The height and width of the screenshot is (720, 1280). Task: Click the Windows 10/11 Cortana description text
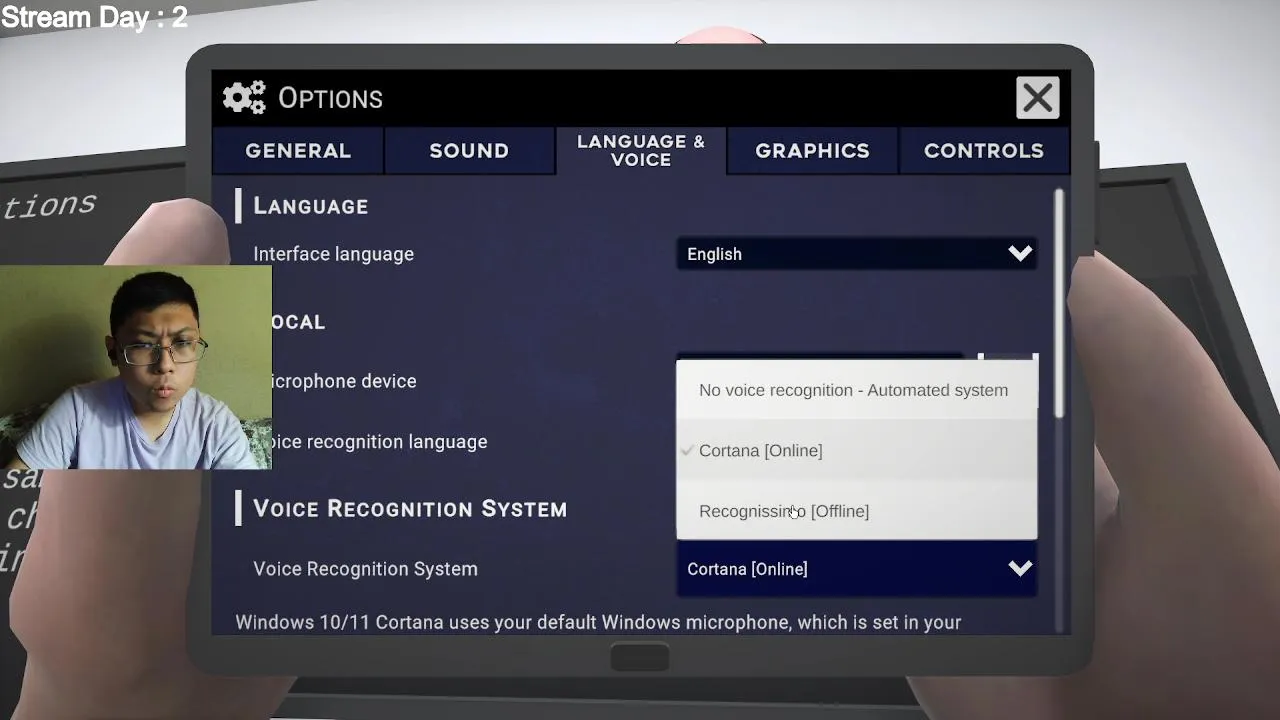[x=598, y=622]
